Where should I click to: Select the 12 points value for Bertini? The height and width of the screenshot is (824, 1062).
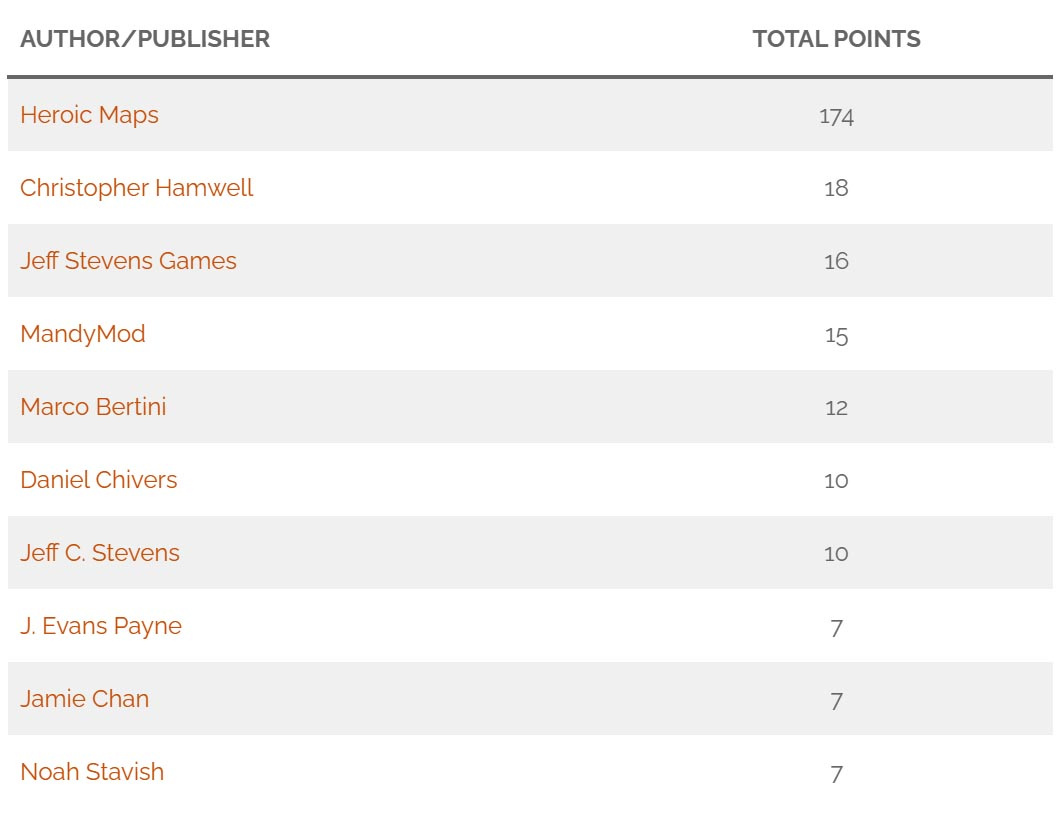tap(836, 408)
